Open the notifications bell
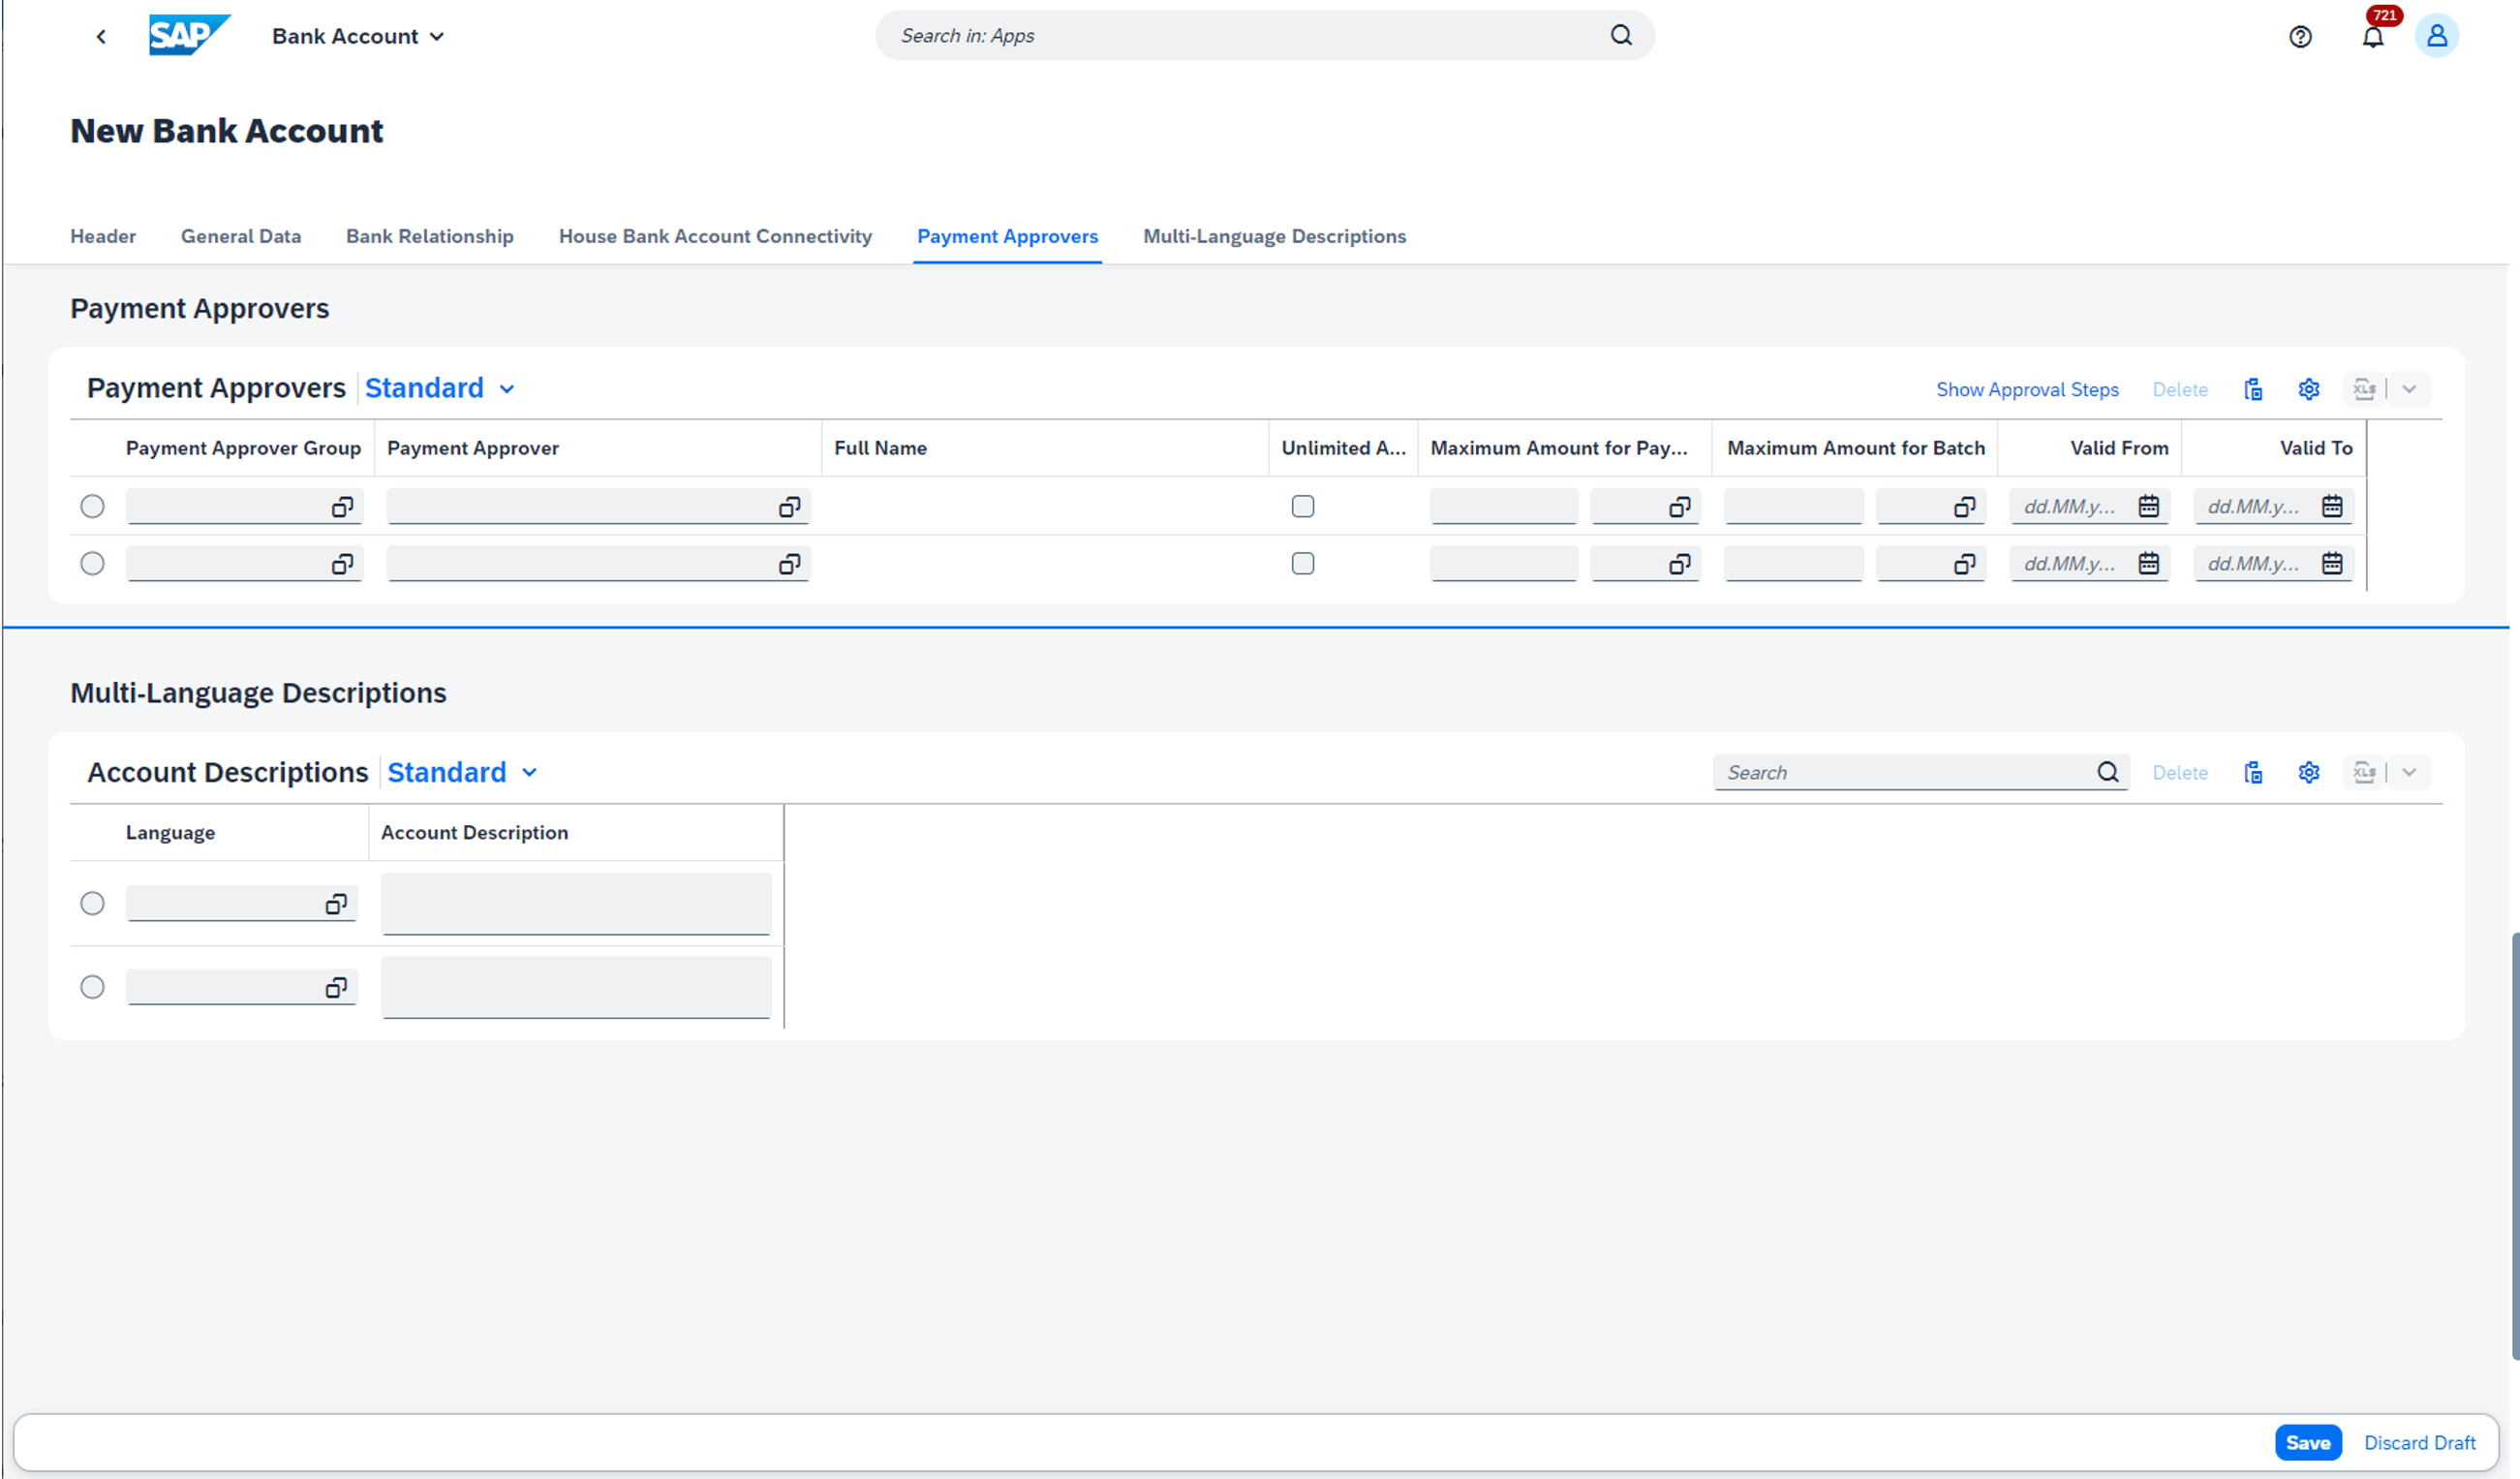2520x1479 pixels. click(x=2374, y=36)
